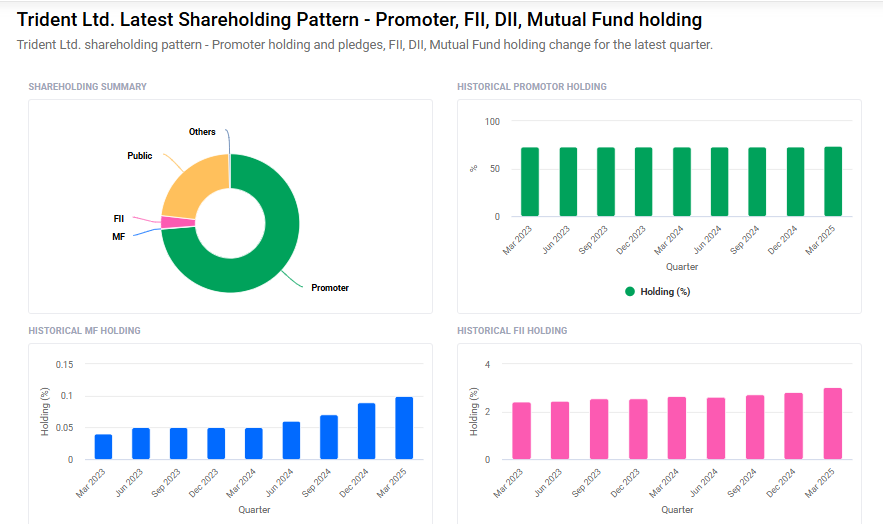Click Sep 2023 bar in FII holding chart
Viewport: 883px width, 524px height.
[599, 429]
